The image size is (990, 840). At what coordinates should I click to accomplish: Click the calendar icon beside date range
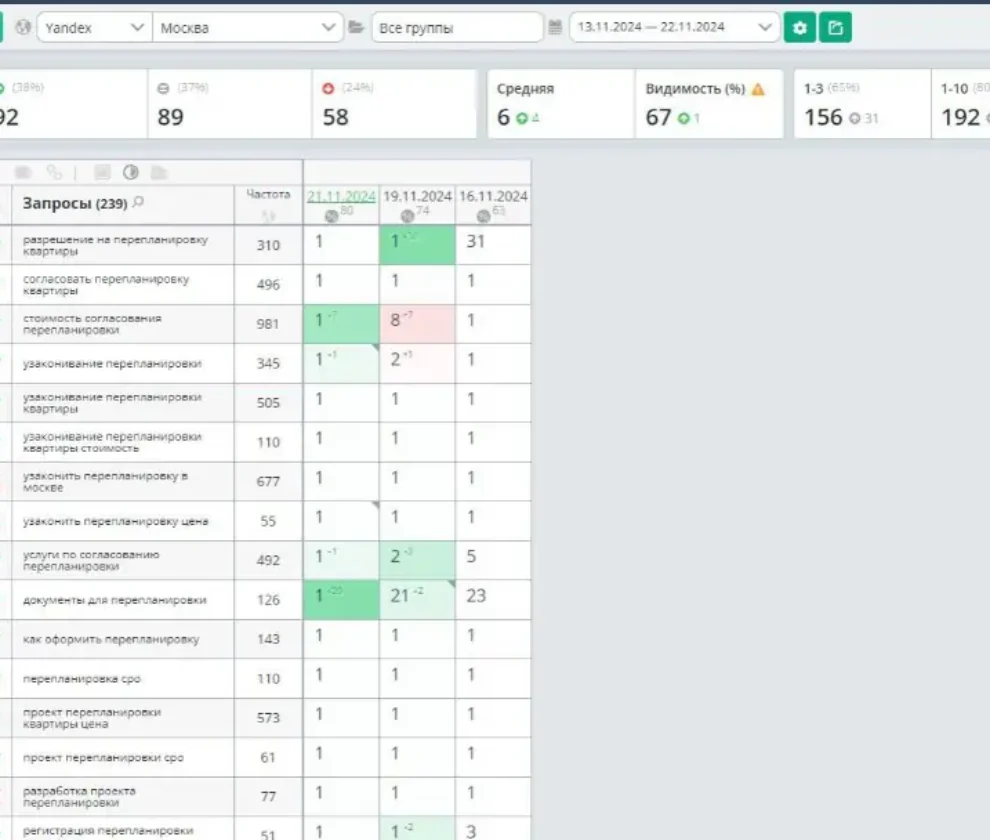pyautogui.click(x=555, y=27)
